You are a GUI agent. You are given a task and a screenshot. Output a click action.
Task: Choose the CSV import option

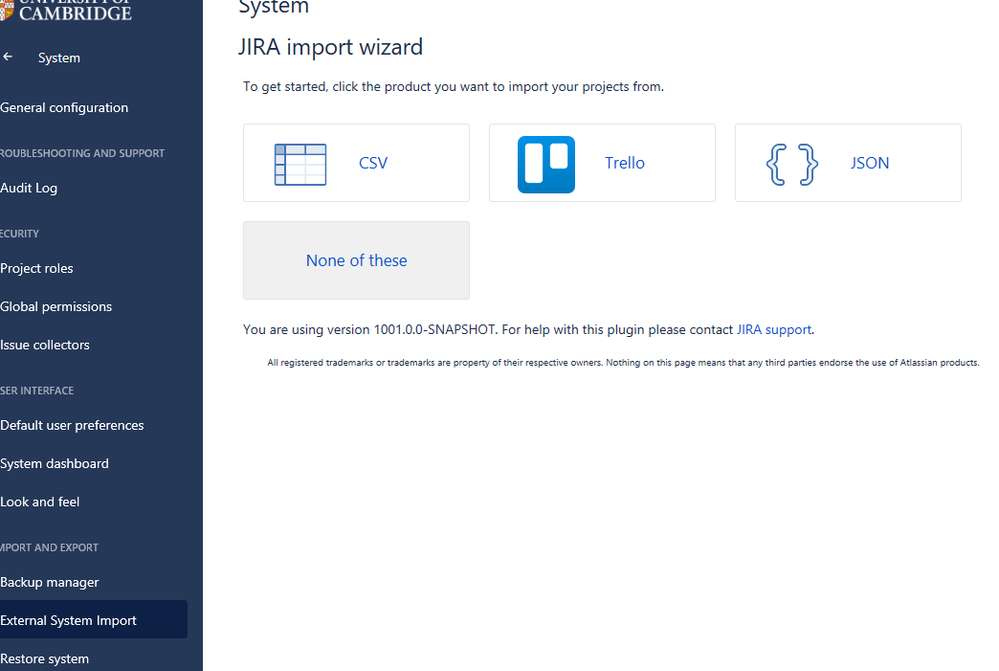click(356, 162)
